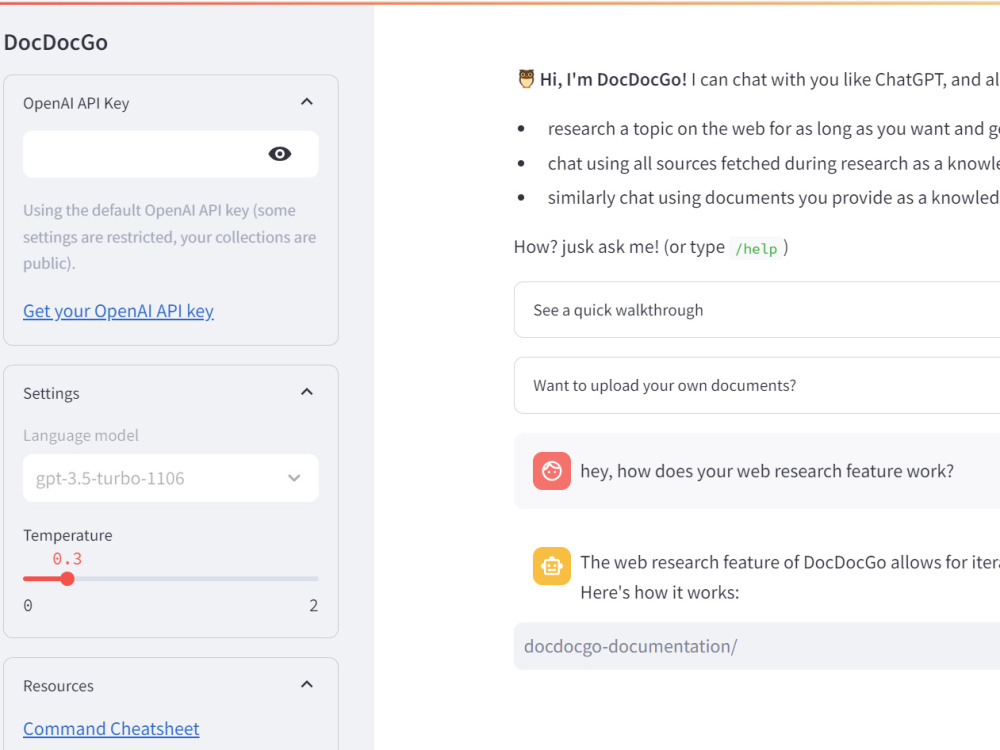Click the docdocgo-documentation/ collection box
Image resolution: width=1000 pixels, height=750 pixels.
(756, 646)
